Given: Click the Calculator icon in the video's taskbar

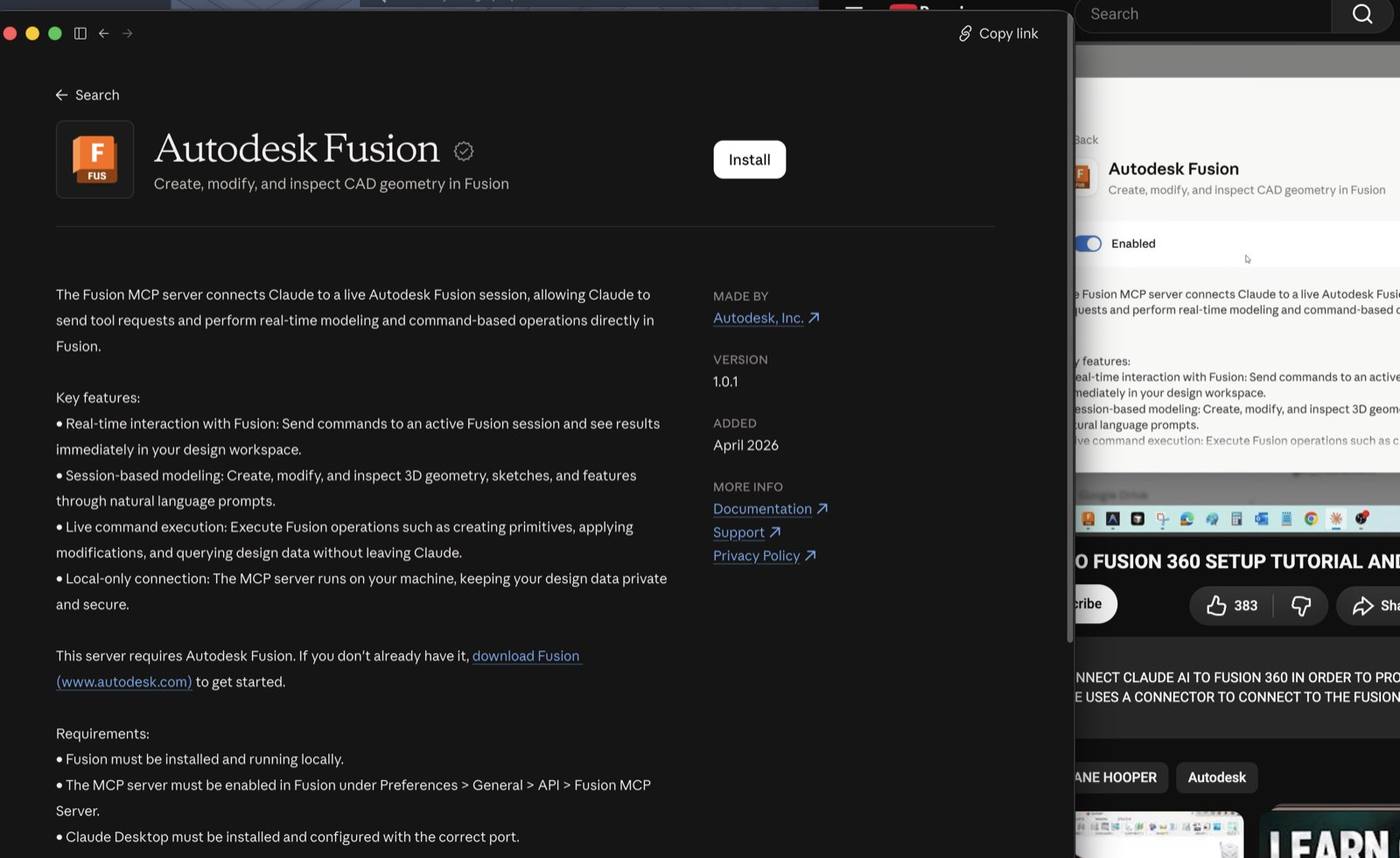Looking at the screenshot, I should [x=1236, y=518].
